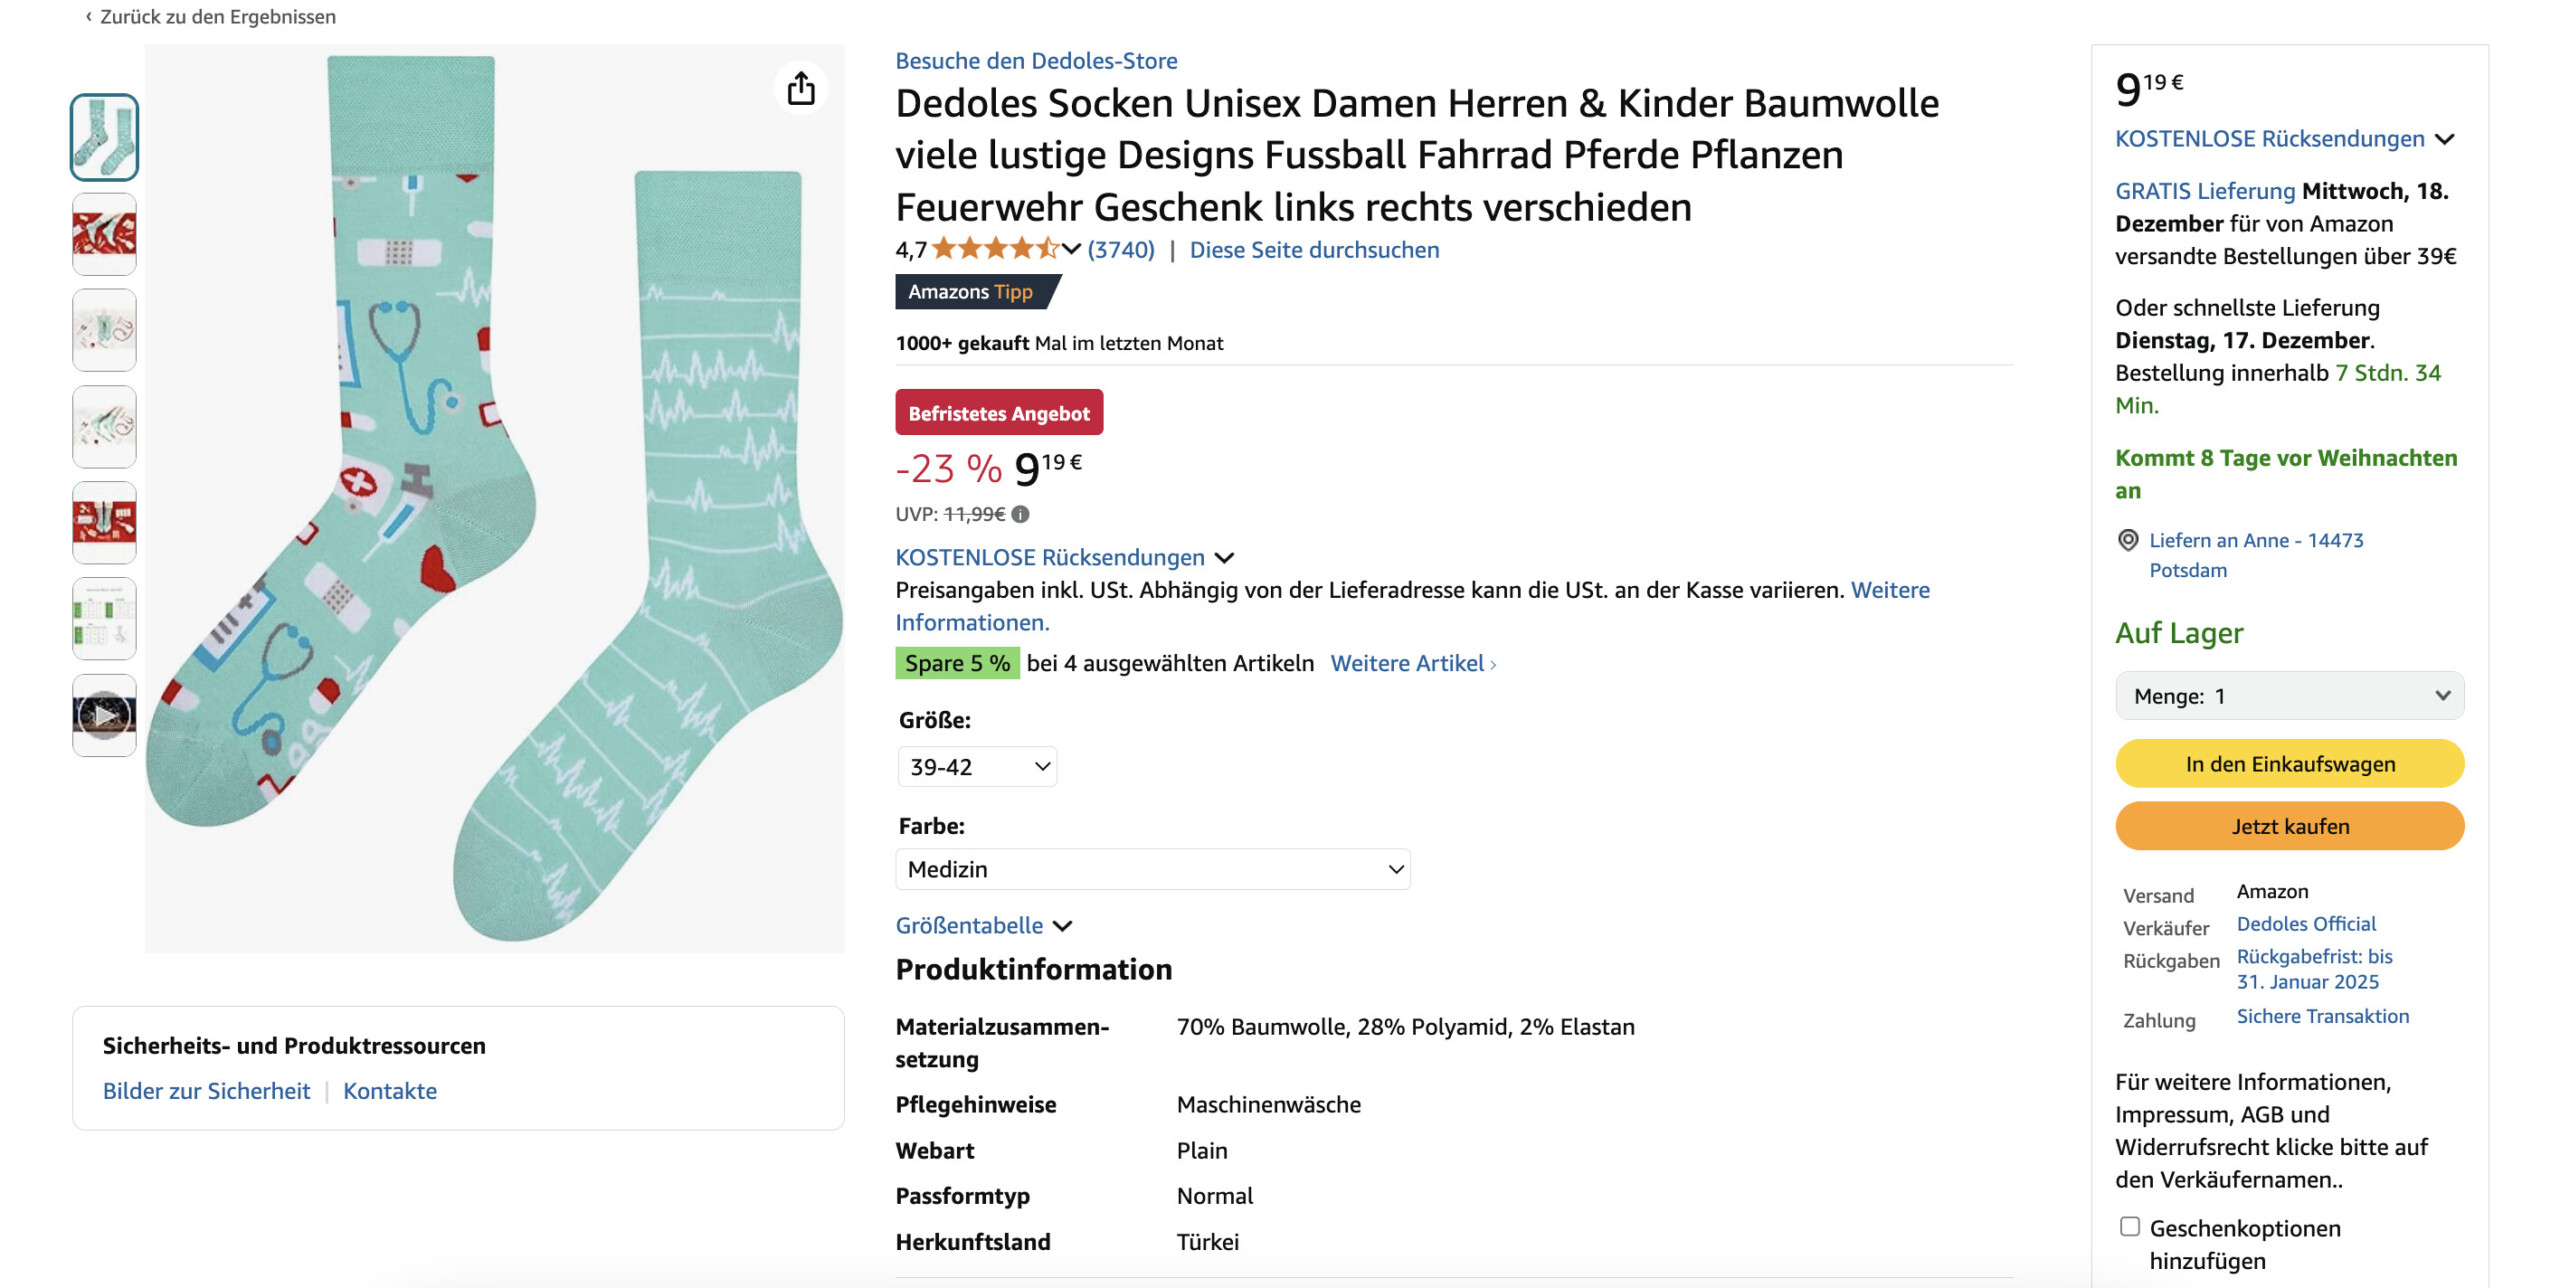Open the Farbe Medizin dropdown
The width and height of the screenshot is (2560, 1288).
(1152, 869)
